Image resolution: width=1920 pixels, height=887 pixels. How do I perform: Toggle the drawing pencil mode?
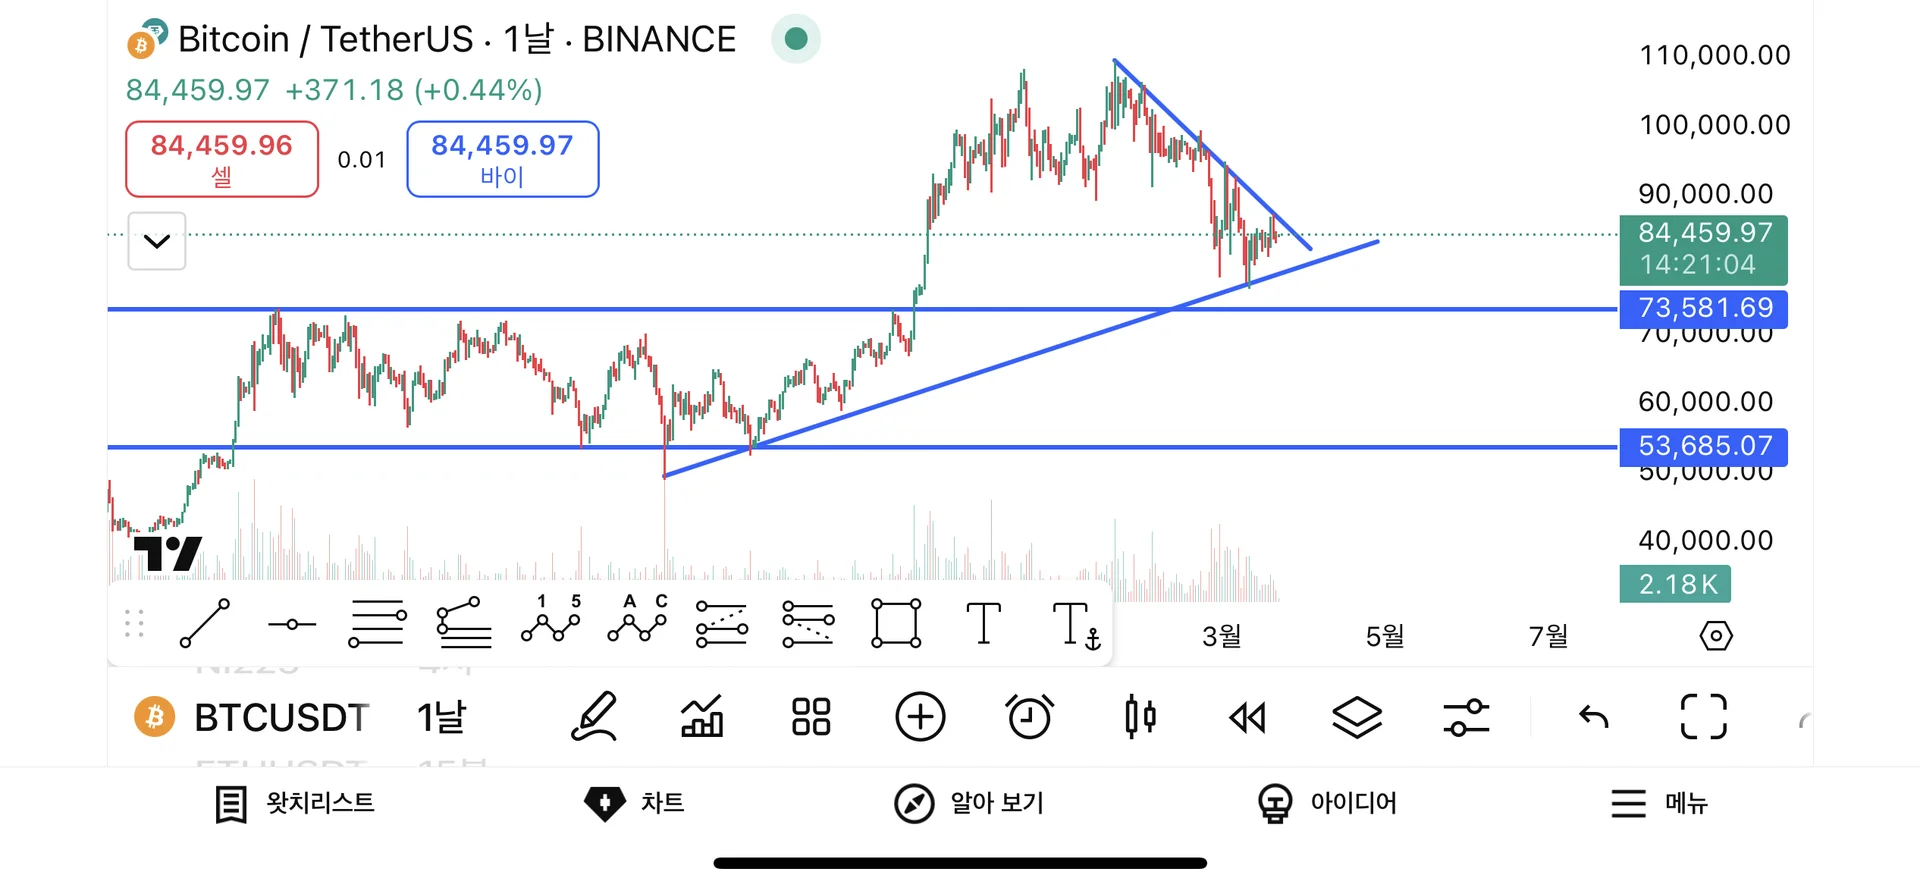pyautogui.click(x=594, y=717)
